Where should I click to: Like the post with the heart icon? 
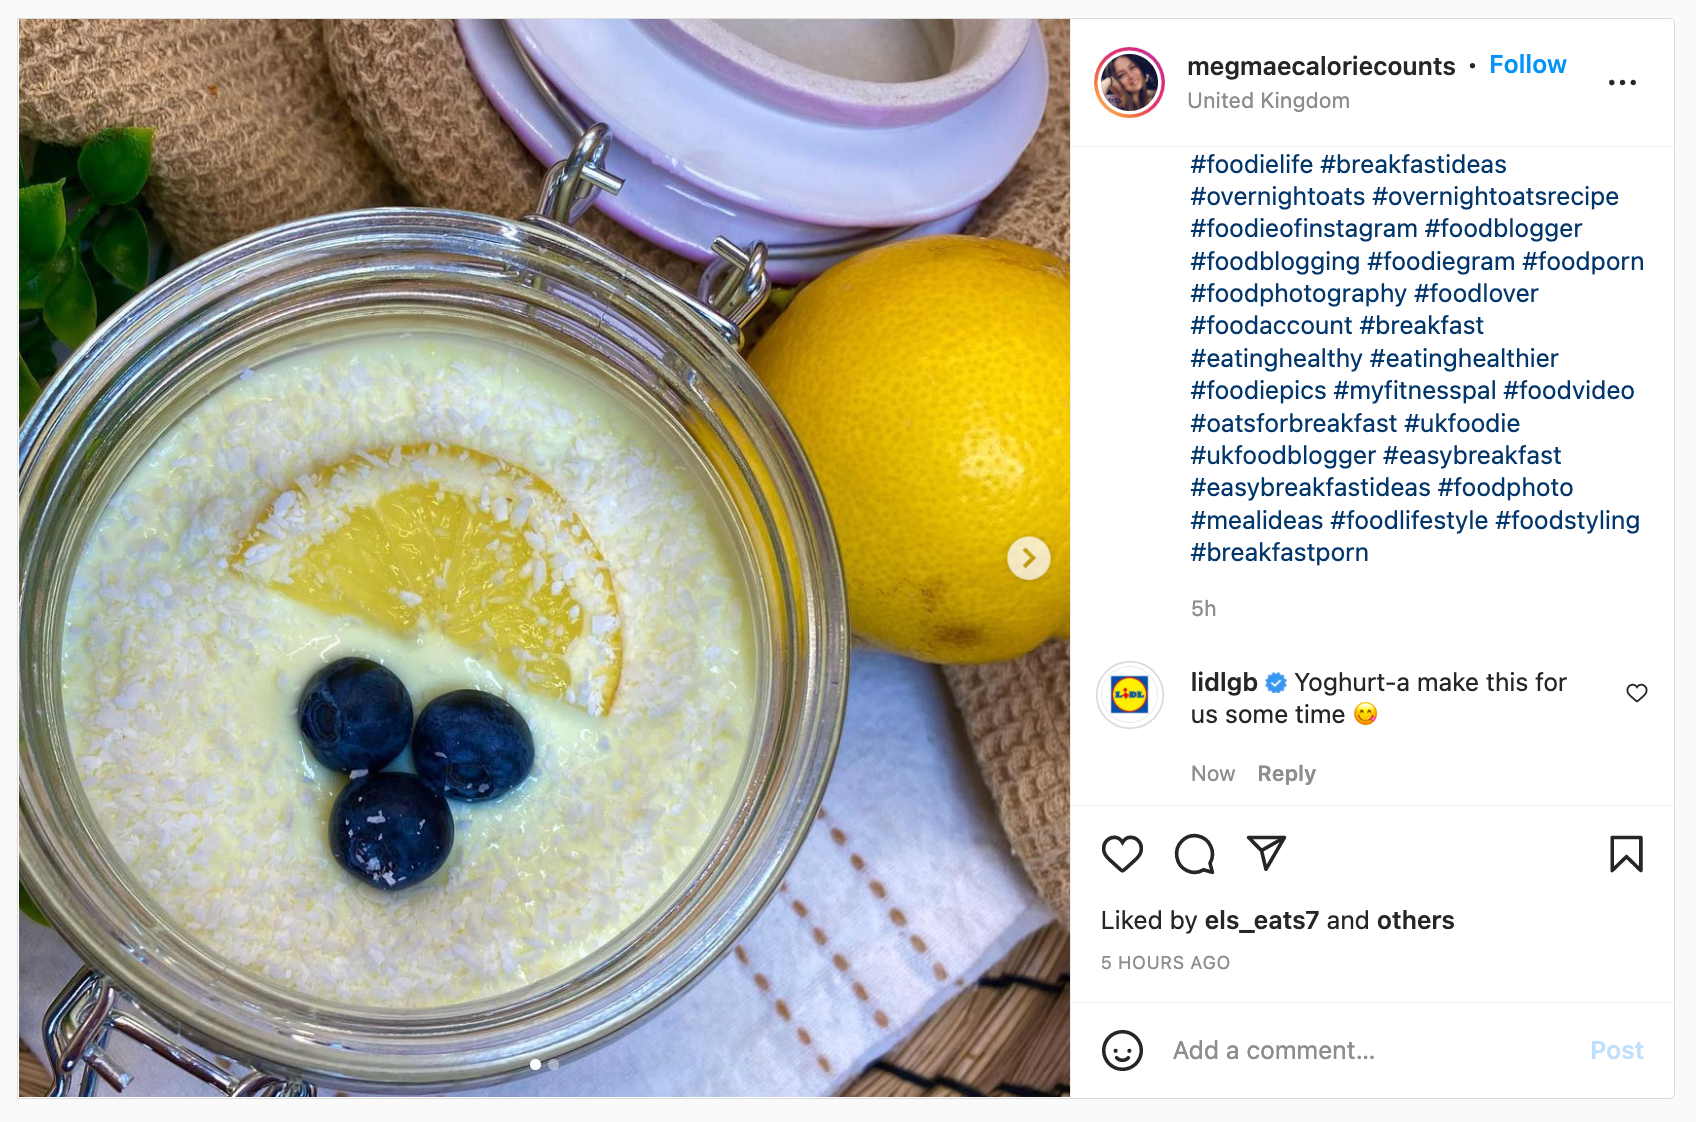click(1122, 854)
